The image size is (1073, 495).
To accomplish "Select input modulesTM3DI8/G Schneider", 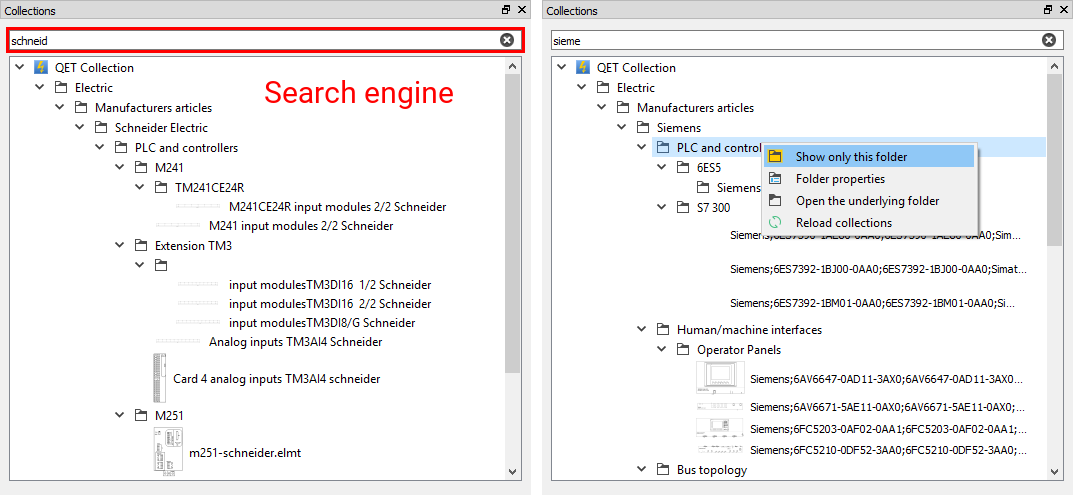I will click(322, 322).
